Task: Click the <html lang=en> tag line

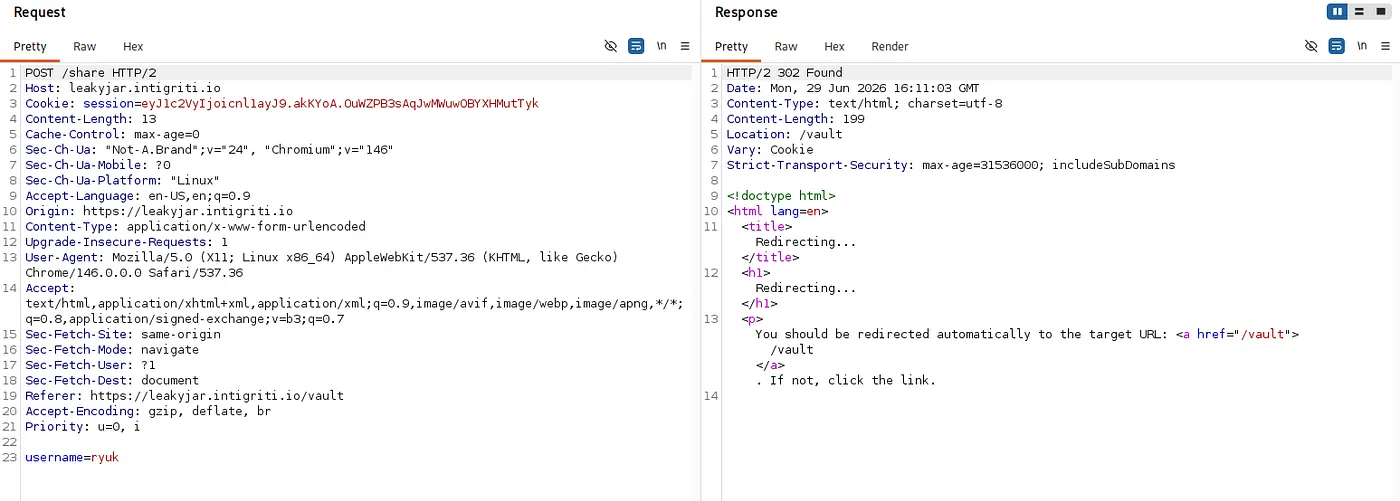Action: click(777, 211)
